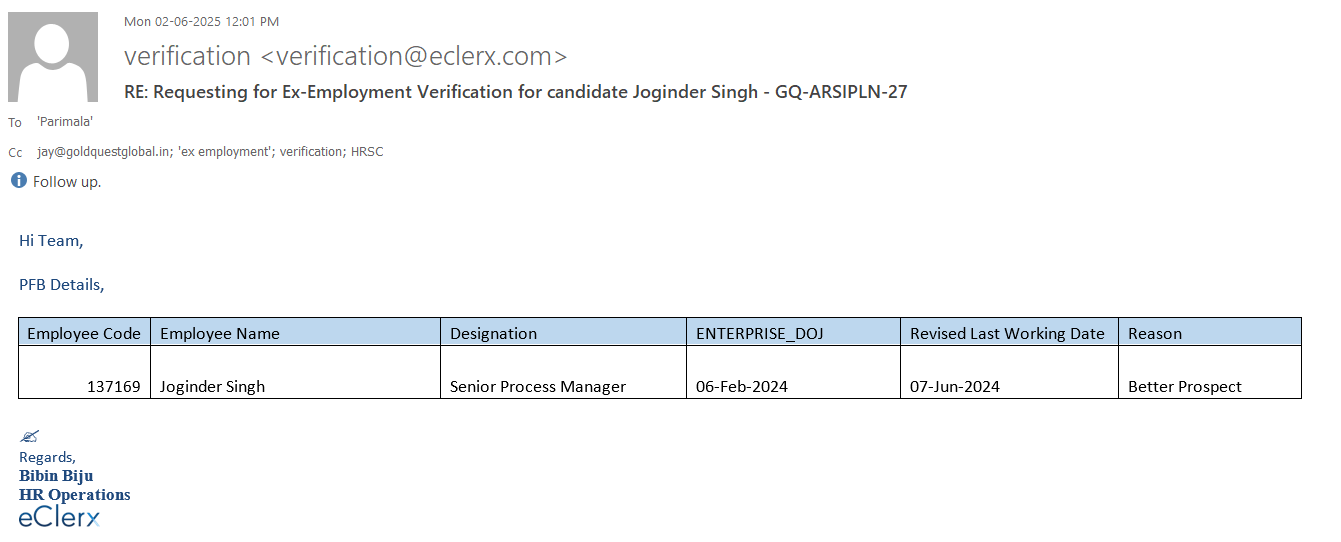Select the Employee Code header cell

tap(84, 333)
